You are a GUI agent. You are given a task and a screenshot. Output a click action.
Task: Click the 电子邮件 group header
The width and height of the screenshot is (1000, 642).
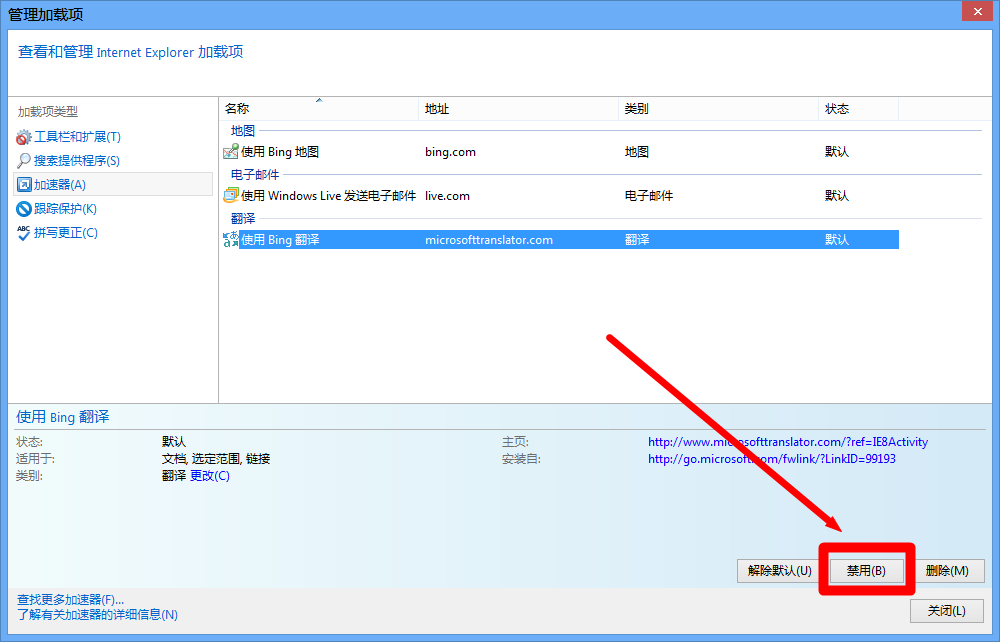click(x=255, y=175)
